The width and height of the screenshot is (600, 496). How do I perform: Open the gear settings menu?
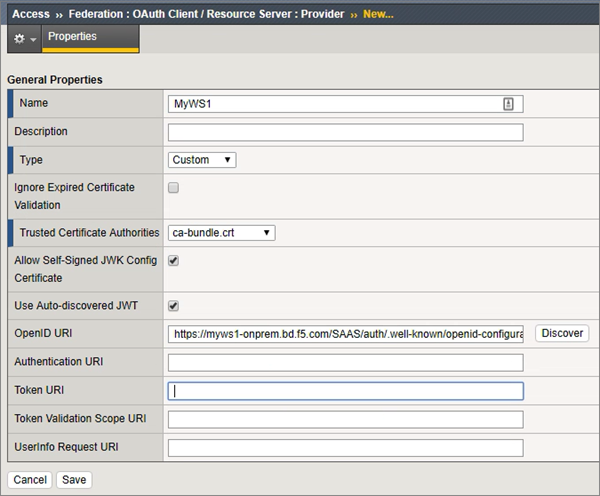pyautogui.click(x=19, y=38)
